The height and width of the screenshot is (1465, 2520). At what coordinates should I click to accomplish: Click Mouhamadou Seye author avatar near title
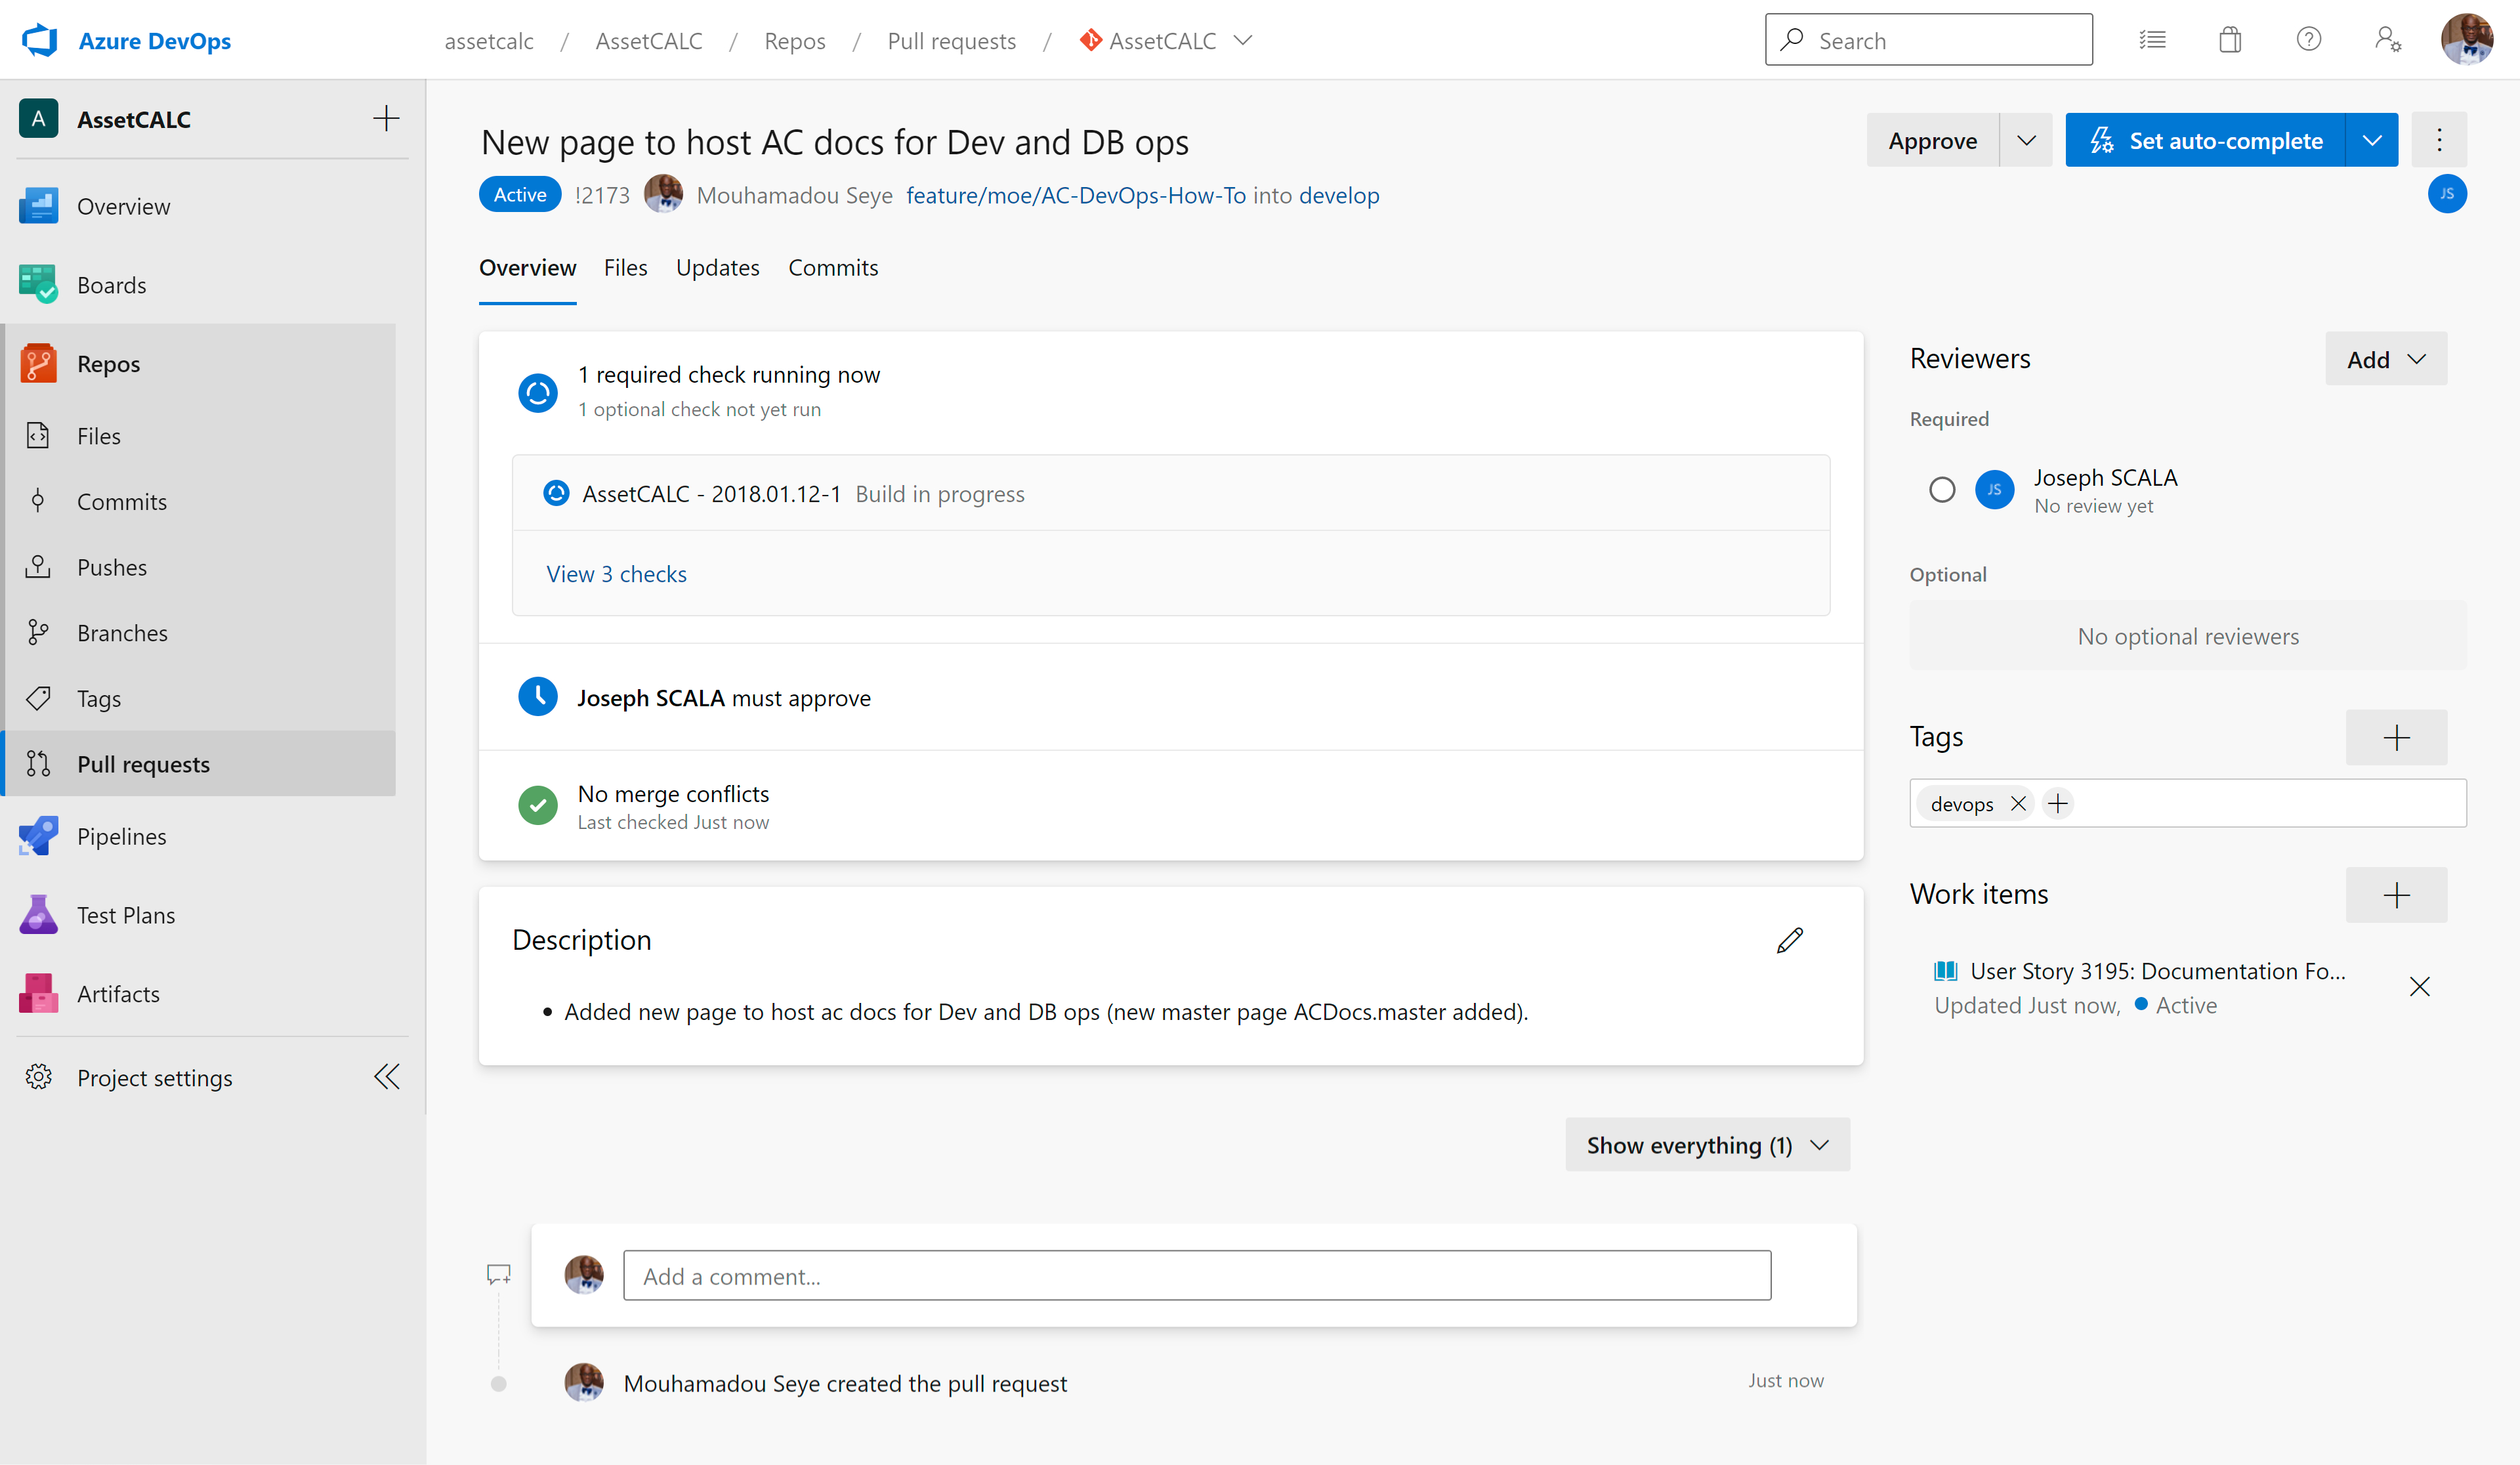[x=663, y=194]
